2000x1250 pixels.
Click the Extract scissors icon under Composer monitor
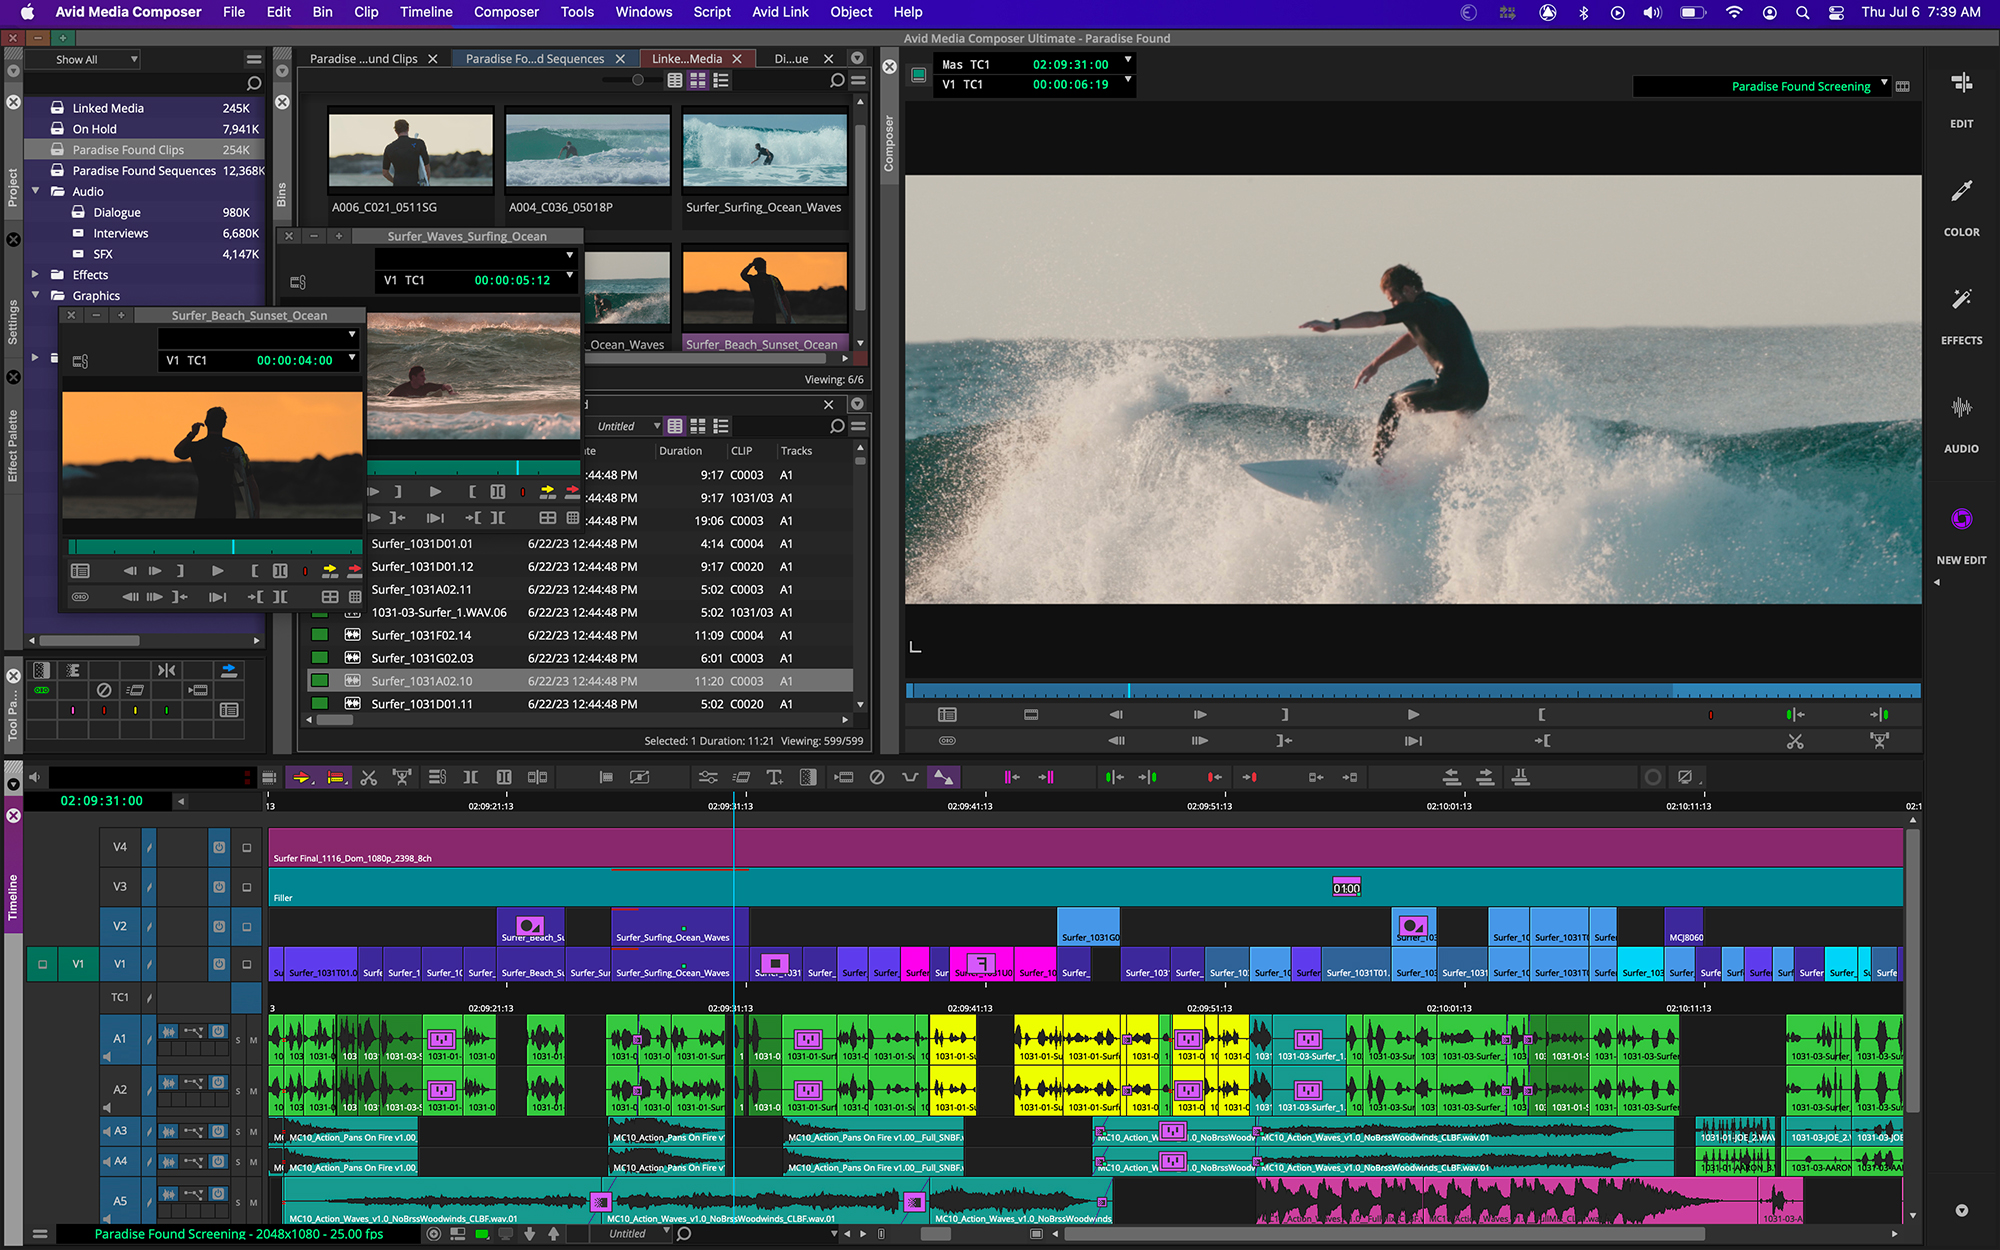coord(1796,741)
